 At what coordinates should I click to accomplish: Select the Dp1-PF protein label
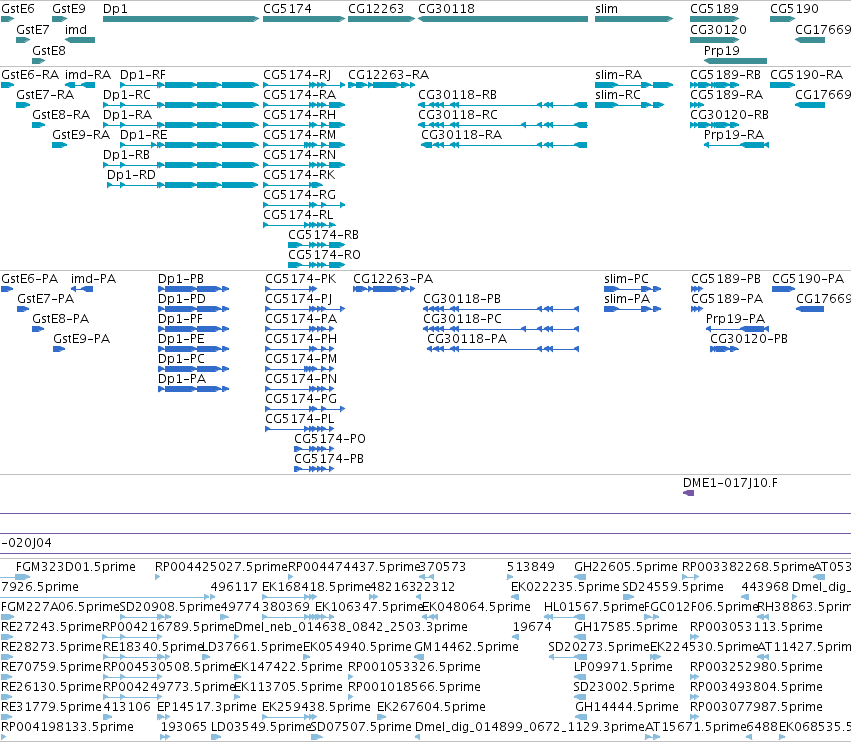coord(180,319)
